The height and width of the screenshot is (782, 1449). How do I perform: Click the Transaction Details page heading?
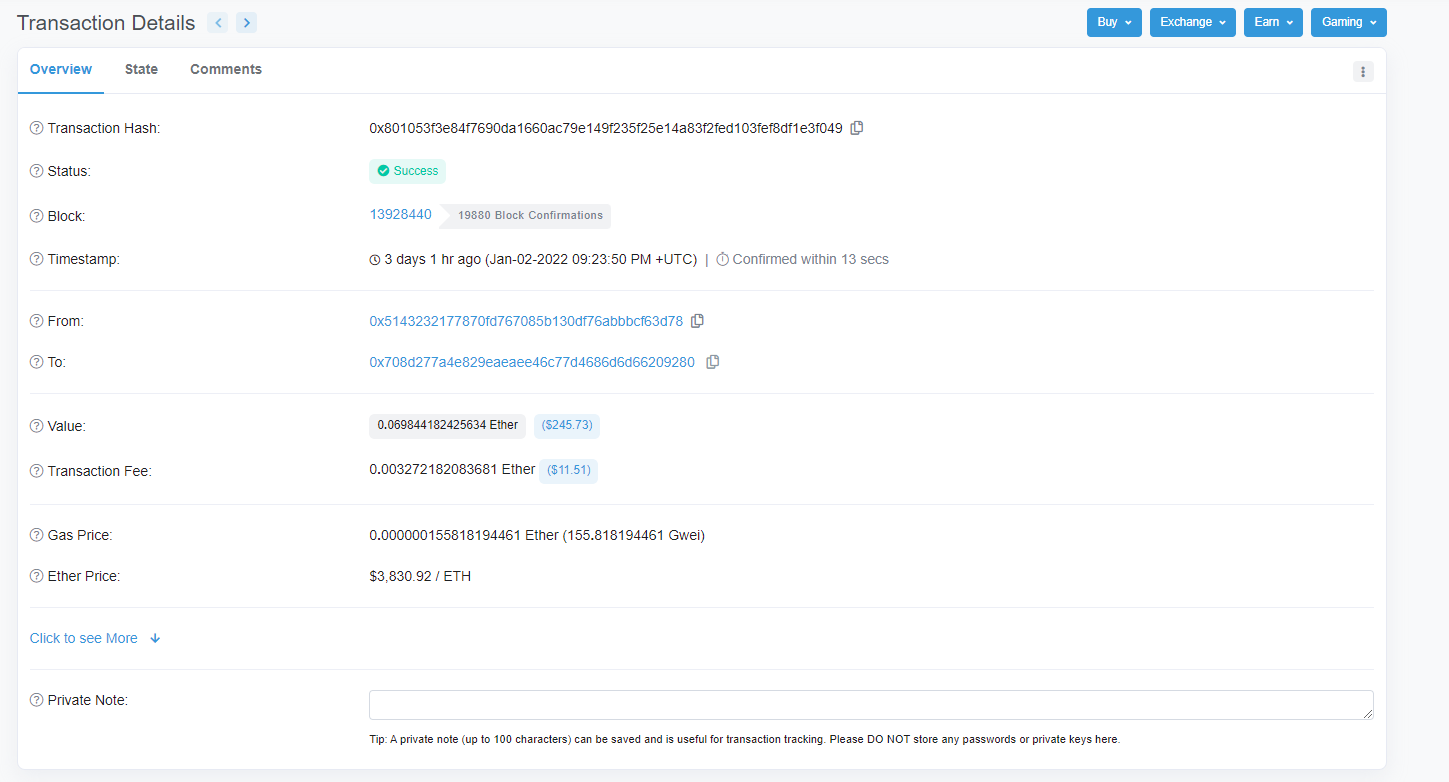tap(106, 23)
